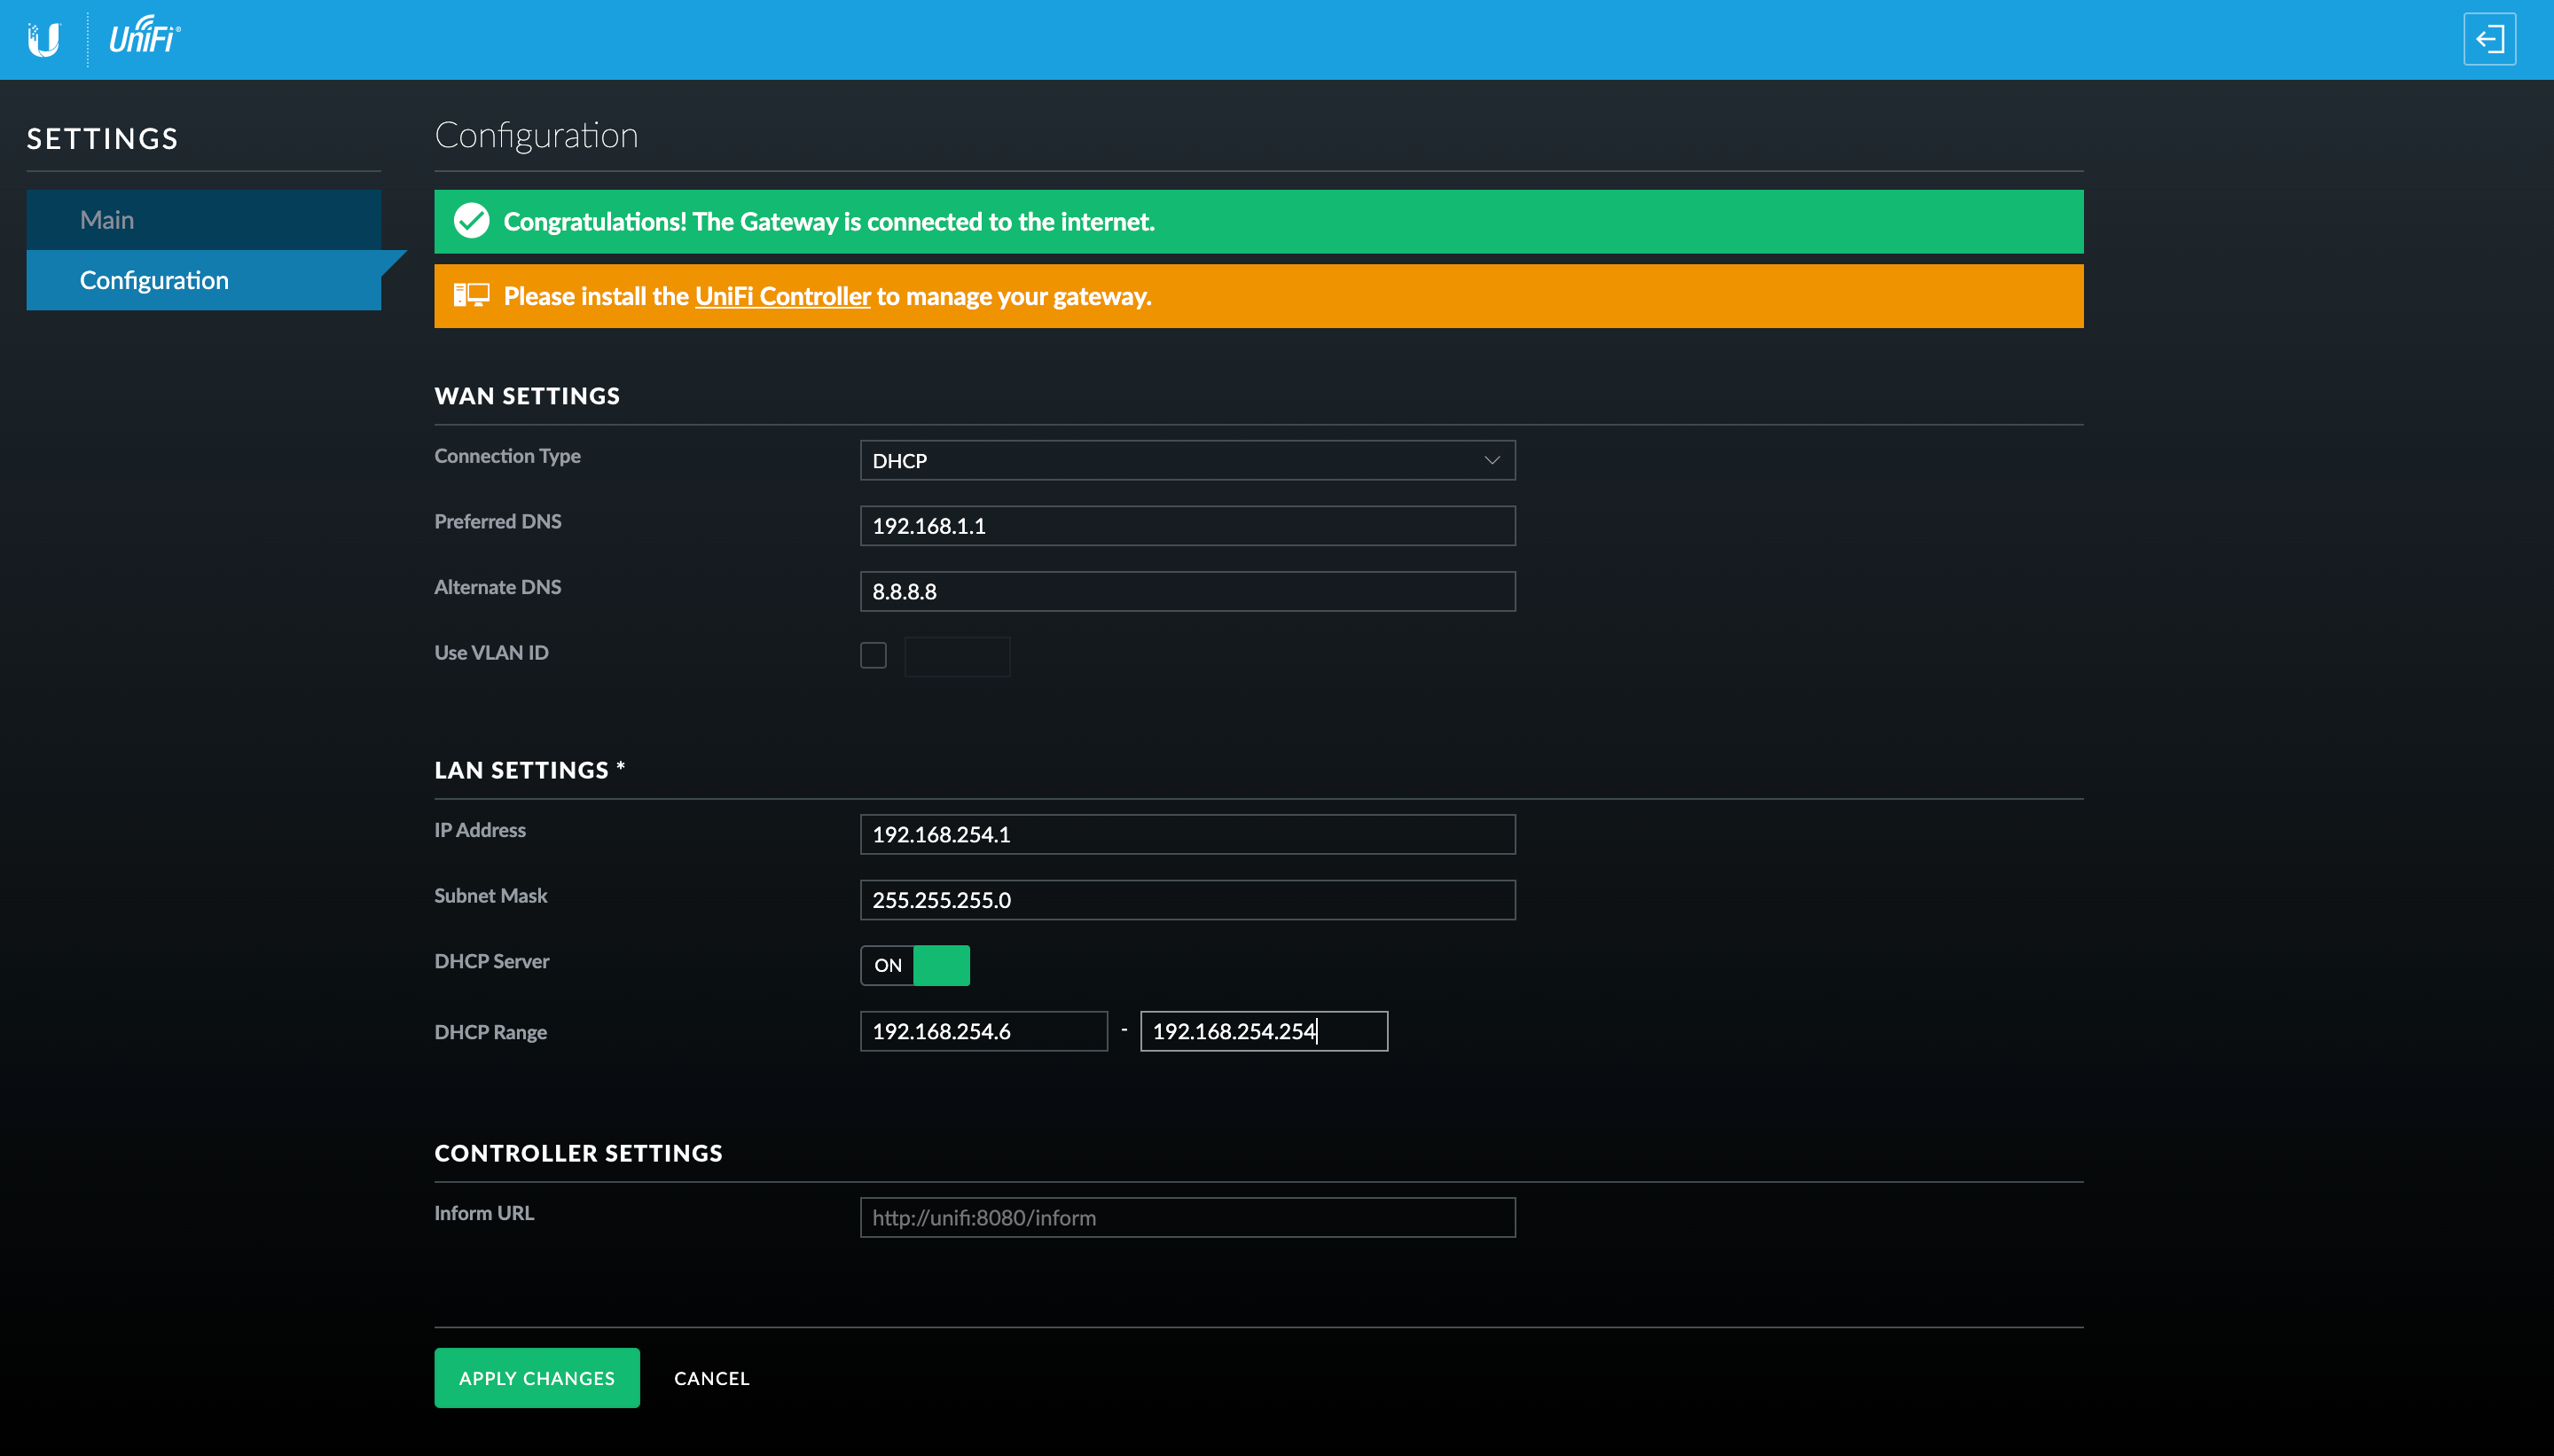
Task: Click the Preferred DNS input field
Action: pyautogui.click(x=1187, y=525)
